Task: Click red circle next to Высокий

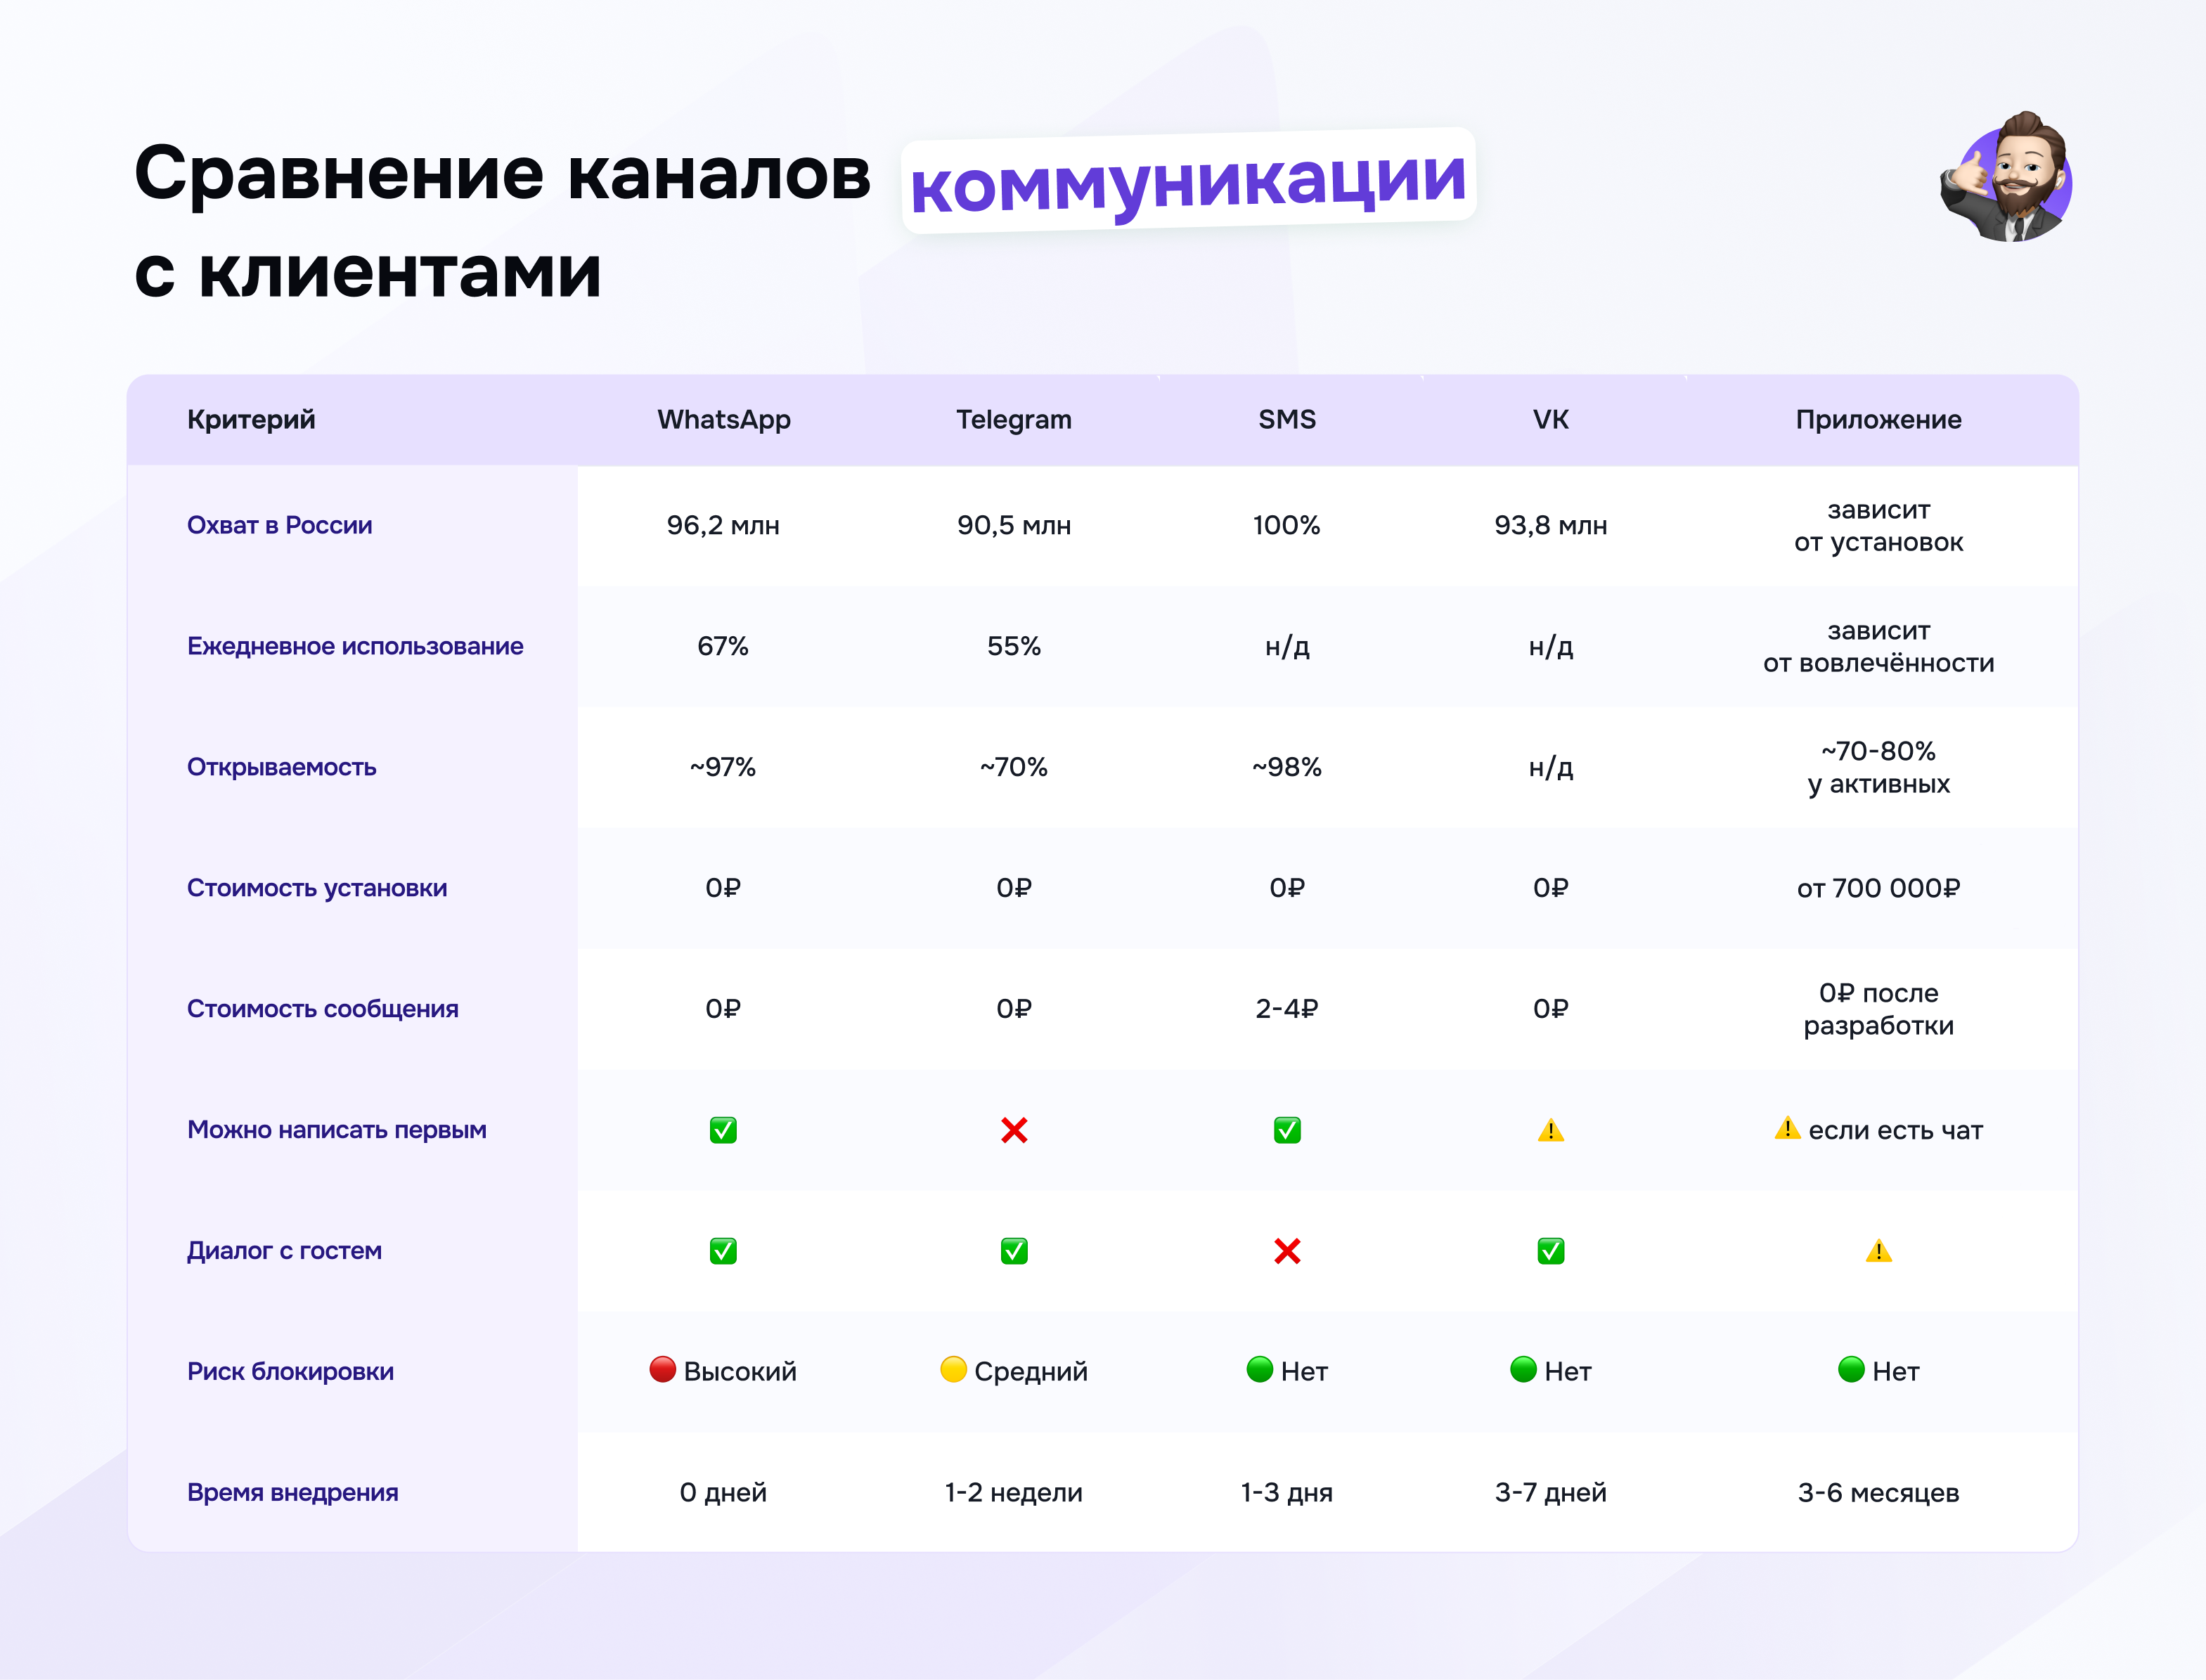Action: (662, 1369)
